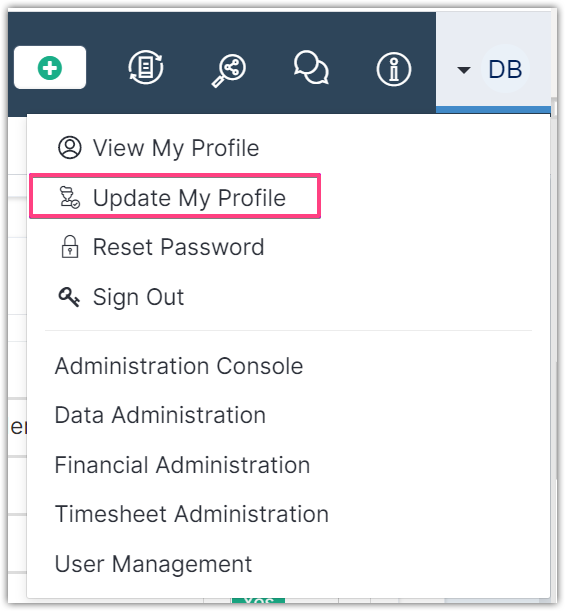Open Administration Console
This screenshot has width=565, height=611.
click(x=179, y=366)
